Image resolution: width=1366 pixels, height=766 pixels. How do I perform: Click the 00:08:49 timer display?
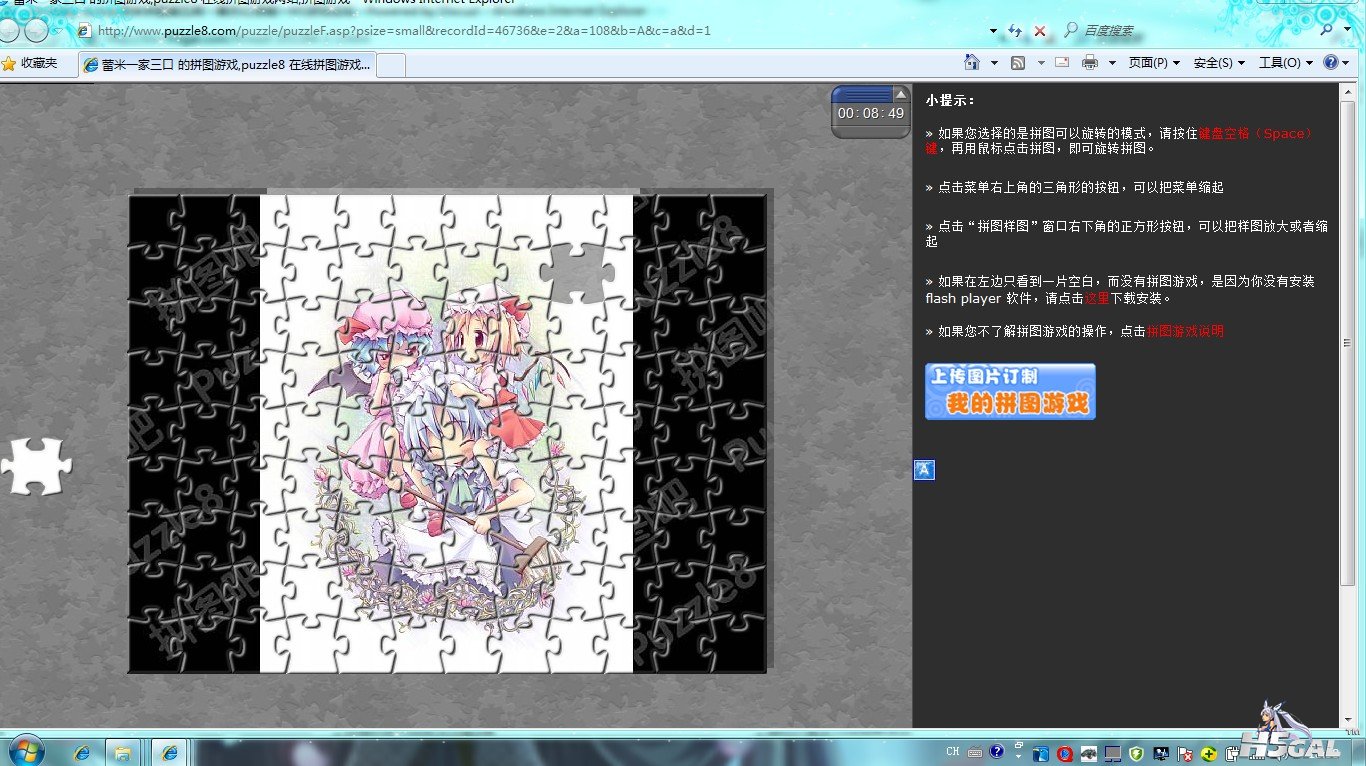[871, 114]
